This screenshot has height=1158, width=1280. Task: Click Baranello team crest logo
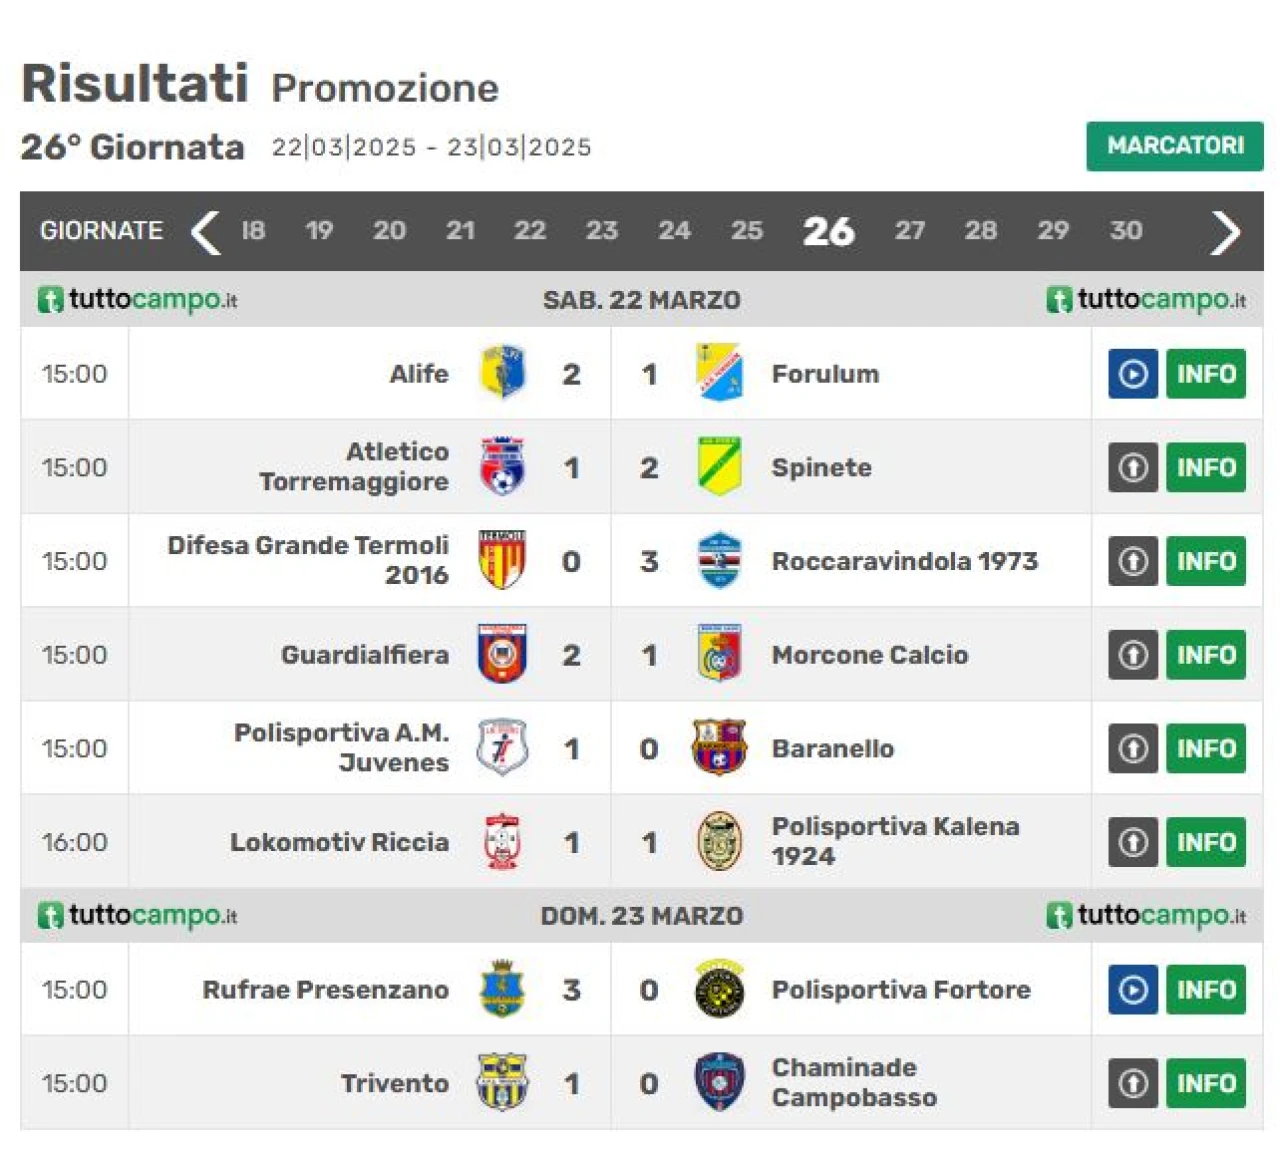point(719,748)
